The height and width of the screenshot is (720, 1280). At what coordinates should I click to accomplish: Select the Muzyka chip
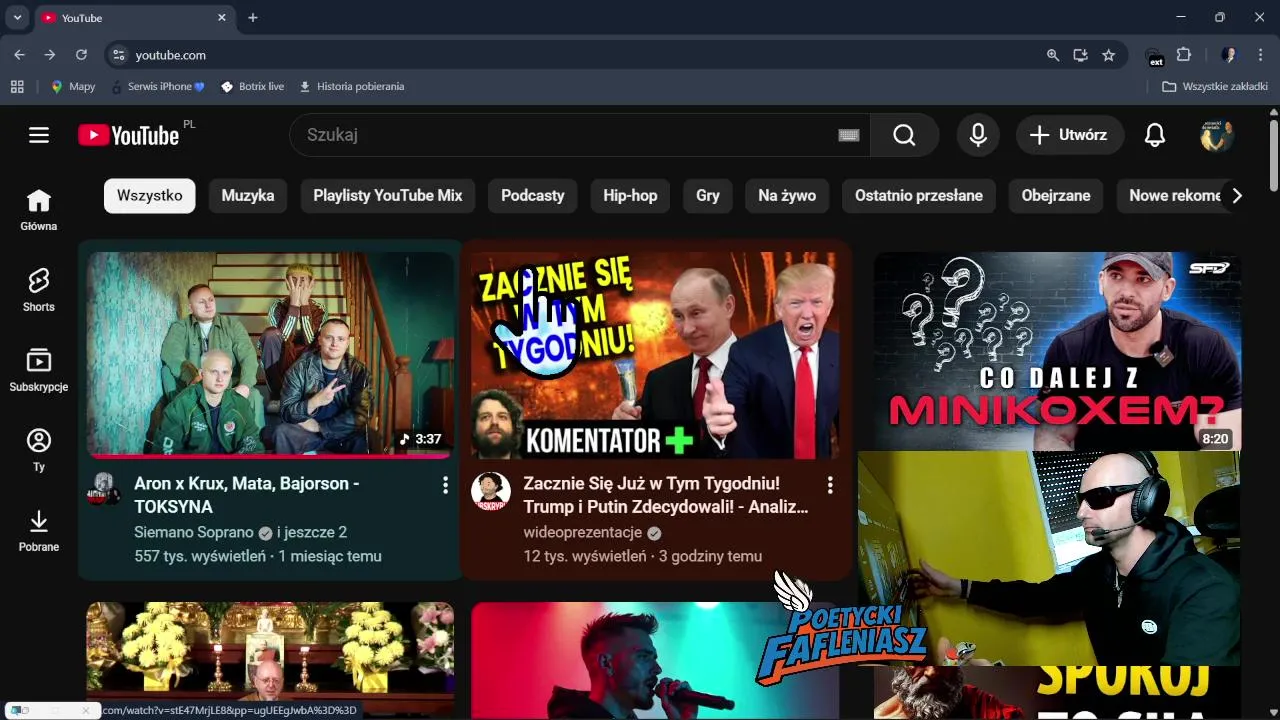point(248,196)
